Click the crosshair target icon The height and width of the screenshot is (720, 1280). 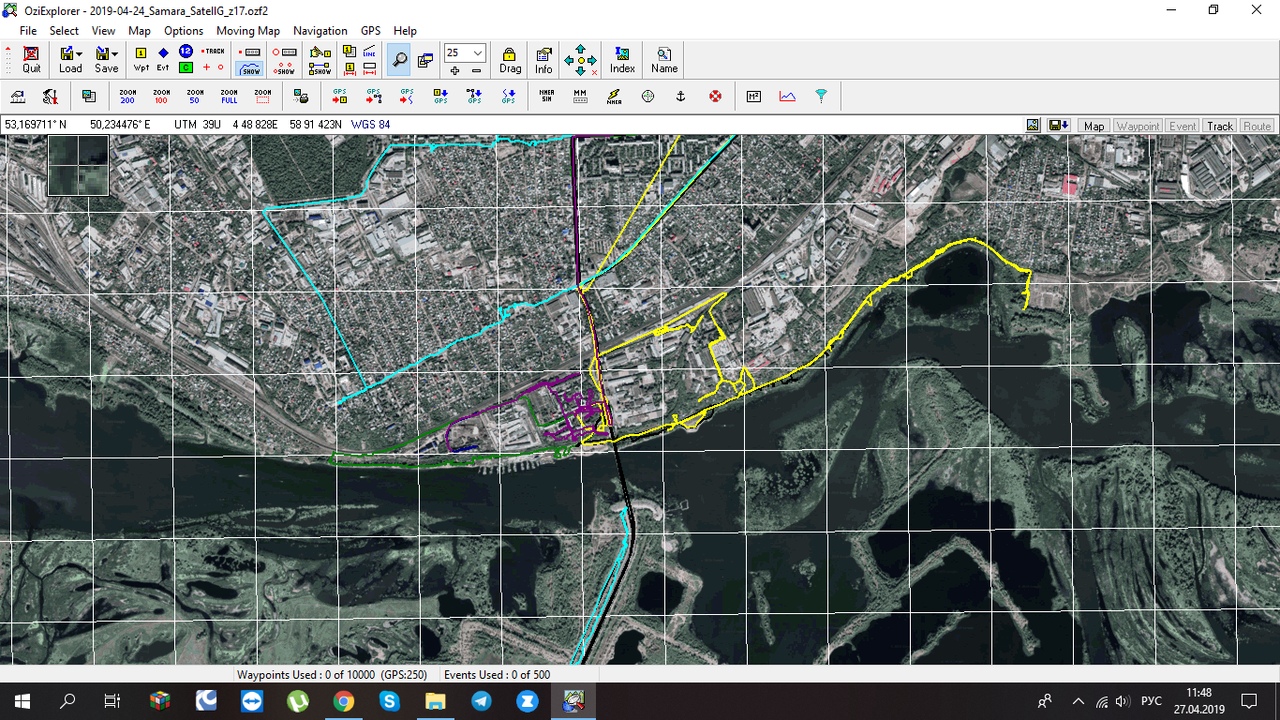648,96
